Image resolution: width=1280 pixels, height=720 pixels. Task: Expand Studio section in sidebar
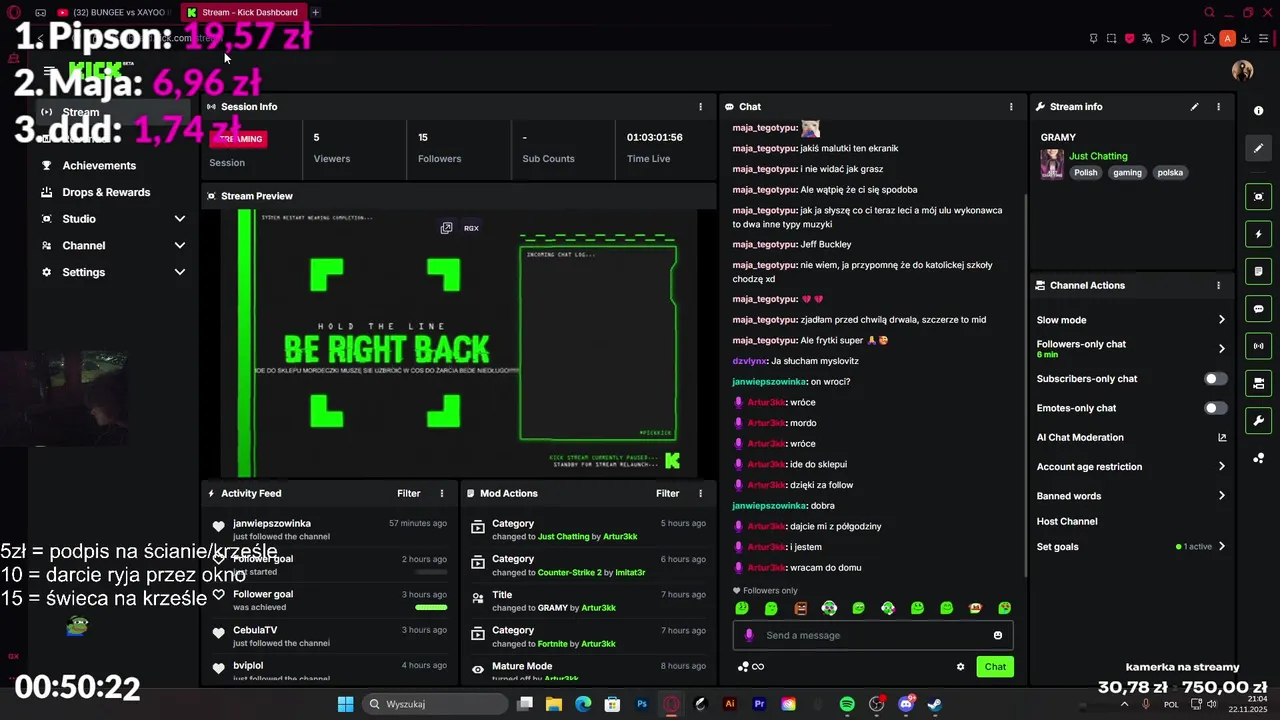click(x=180, y=219)
